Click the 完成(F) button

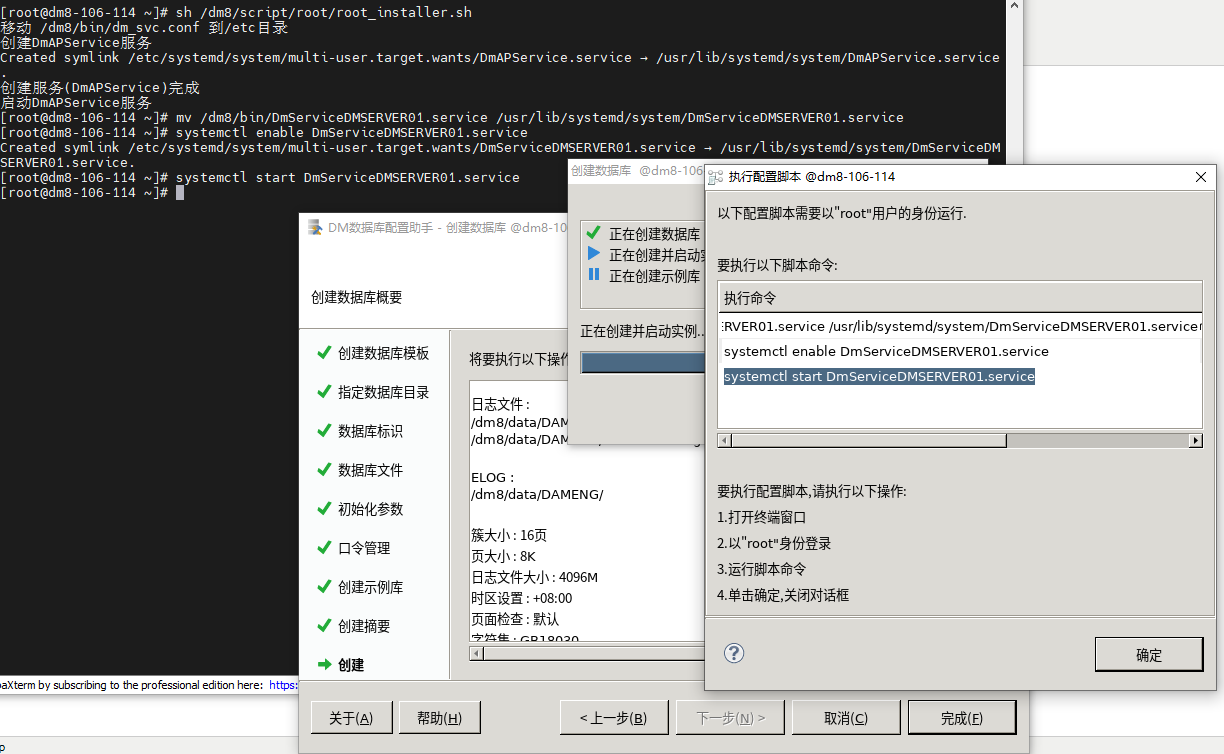click(961, 717)
